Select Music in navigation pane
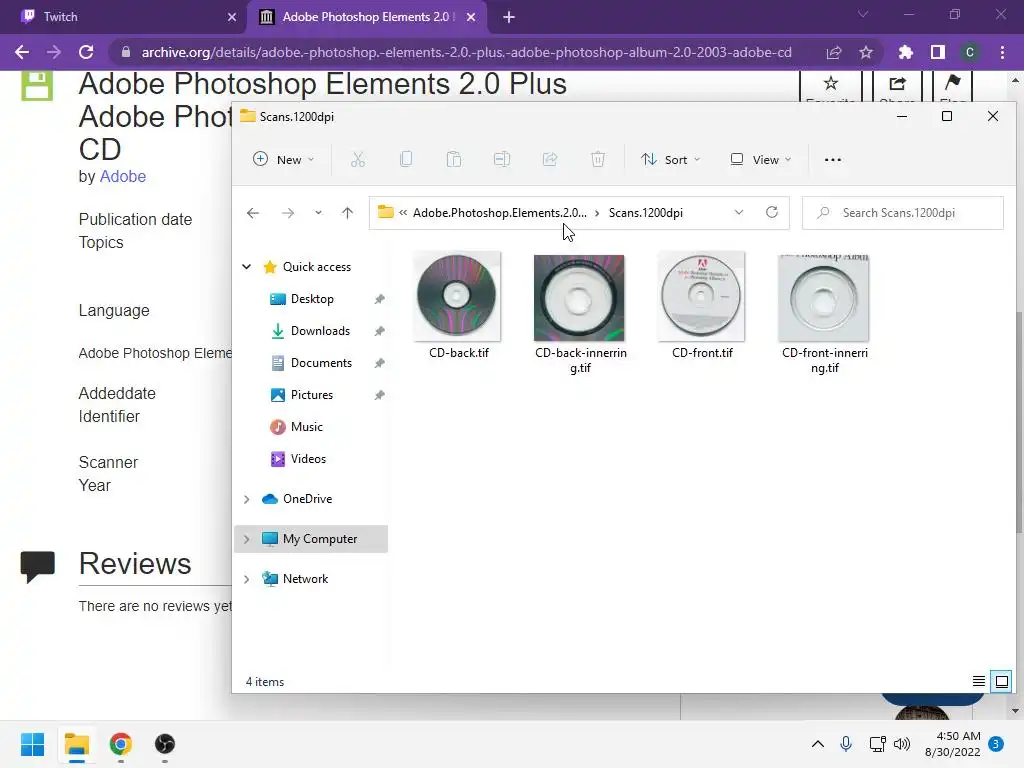 tap(307, 426)
